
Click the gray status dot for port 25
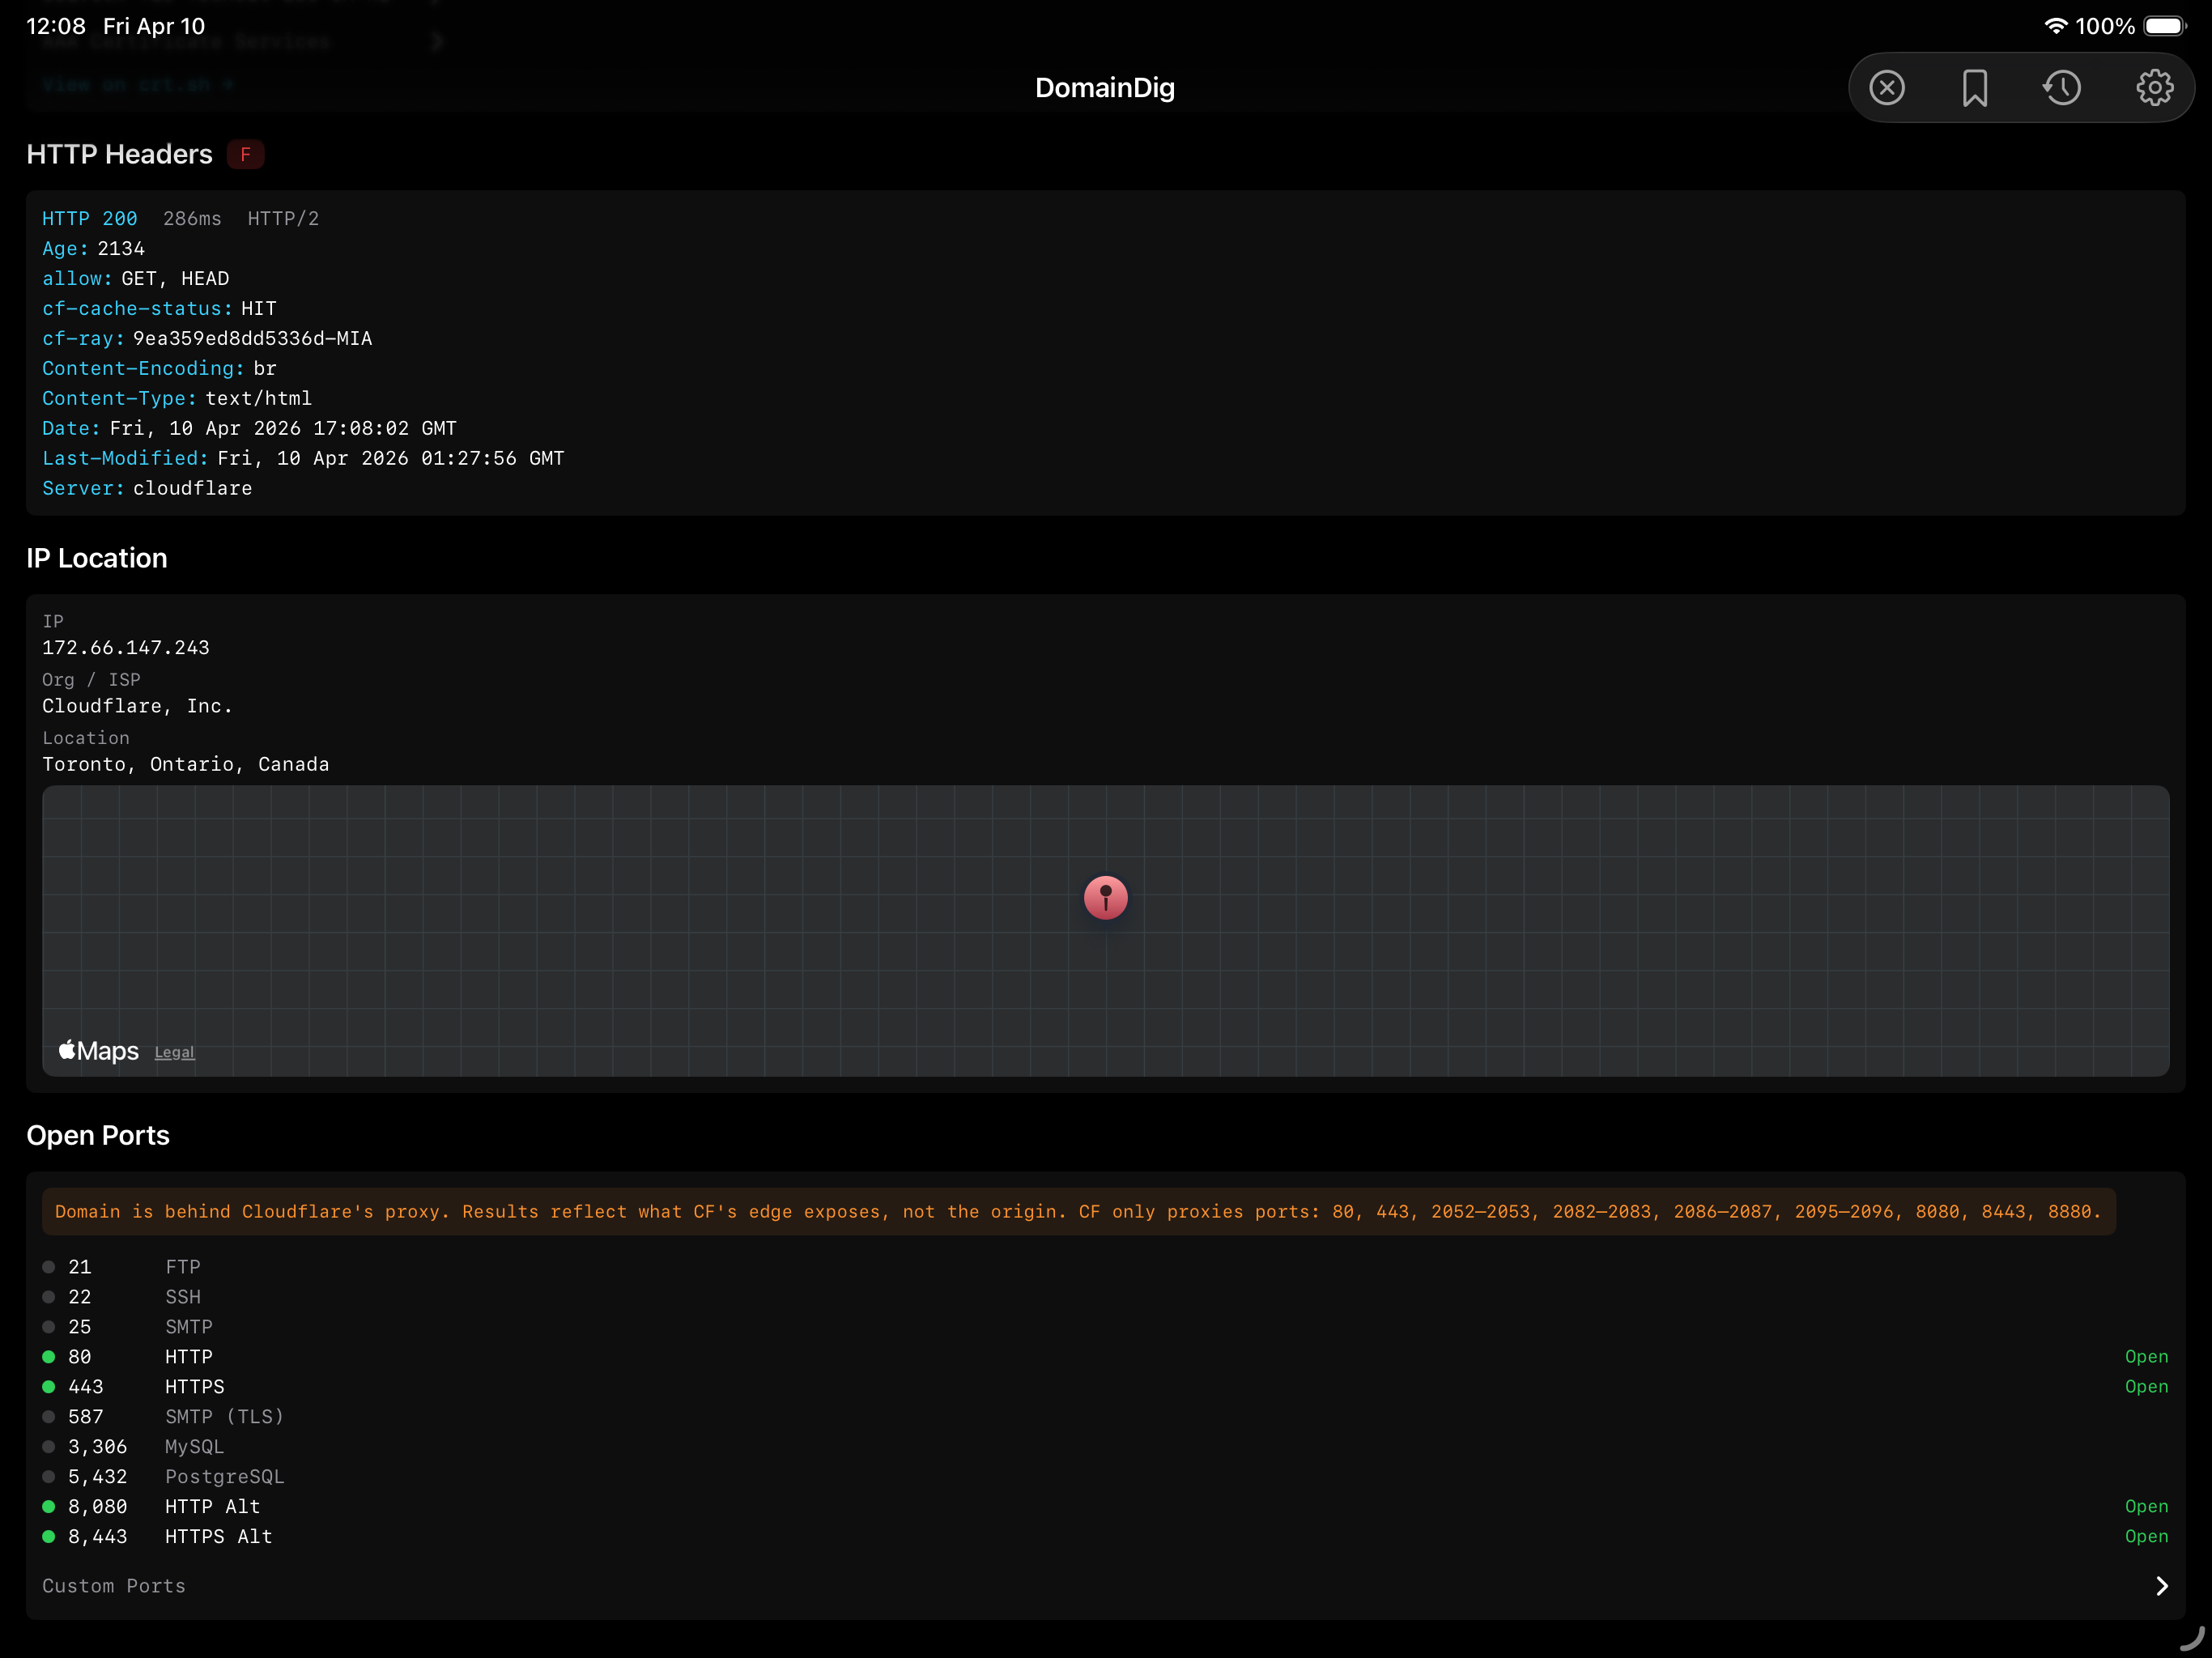click(48, 1326)
